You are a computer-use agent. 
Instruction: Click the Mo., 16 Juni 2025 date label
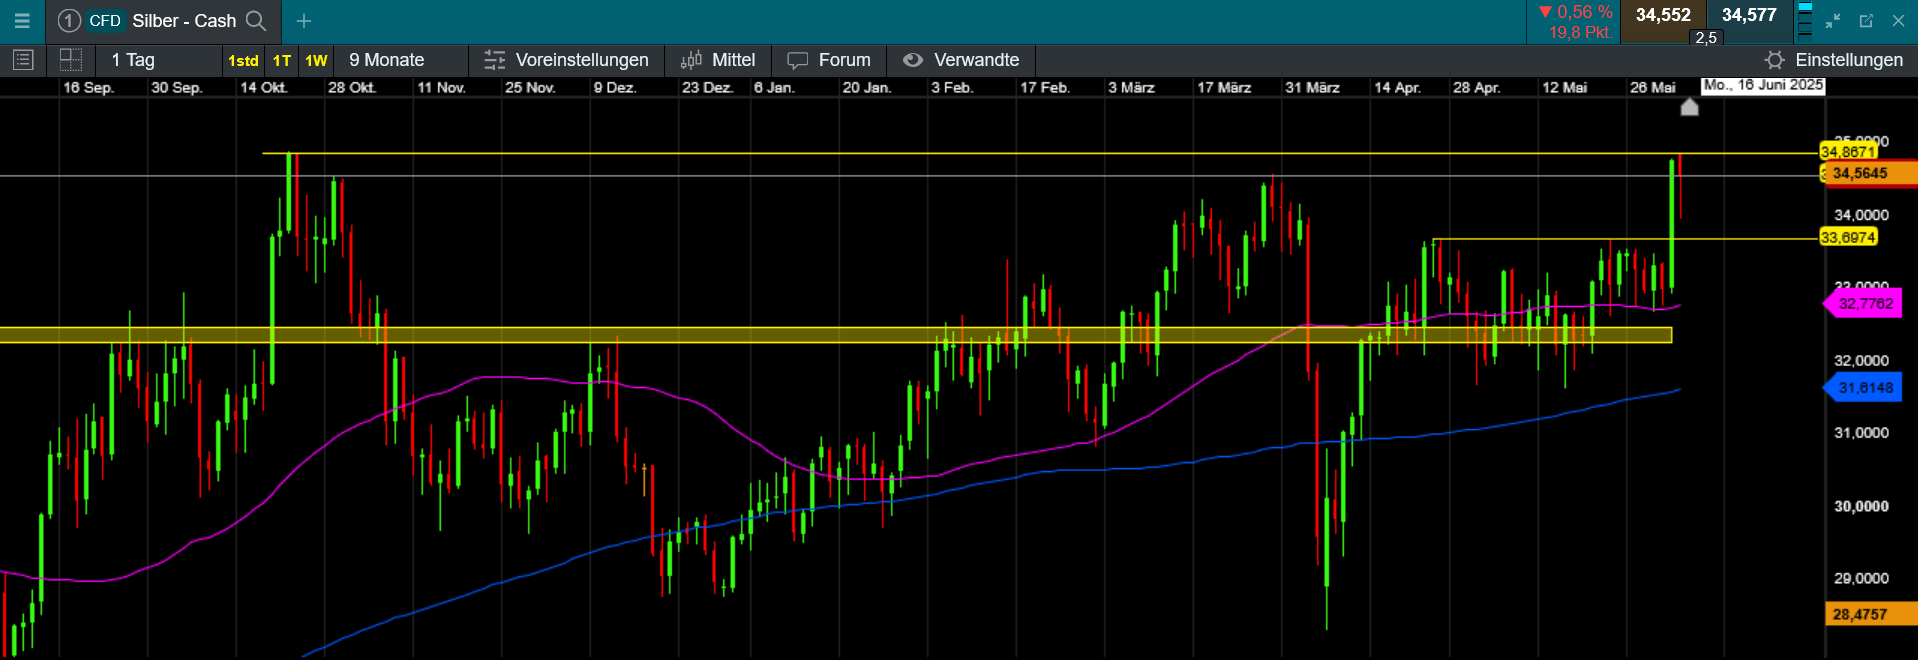click(x=1764, y=85)
